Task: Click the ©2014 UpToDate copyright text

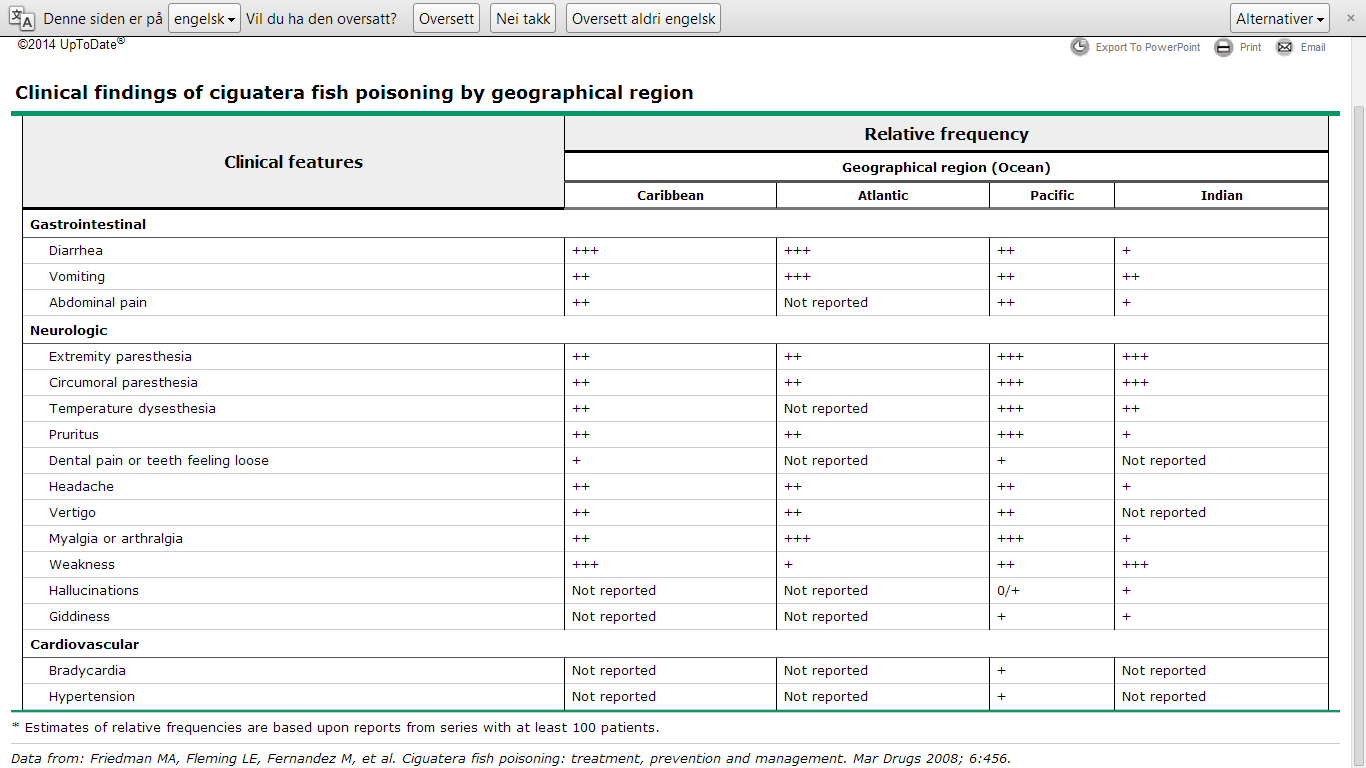Action: tap(71, 44)
